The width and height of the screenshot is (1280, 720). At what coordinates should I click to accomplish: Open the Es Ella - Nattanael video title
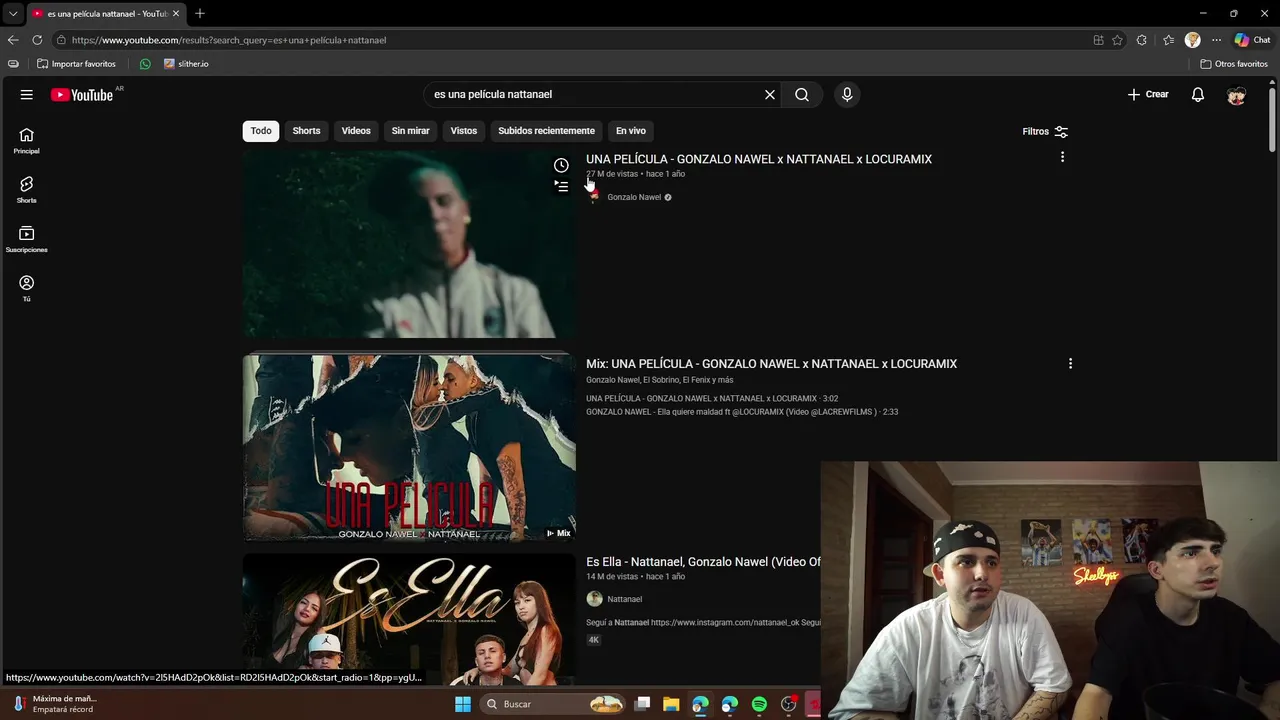[703, 562]
